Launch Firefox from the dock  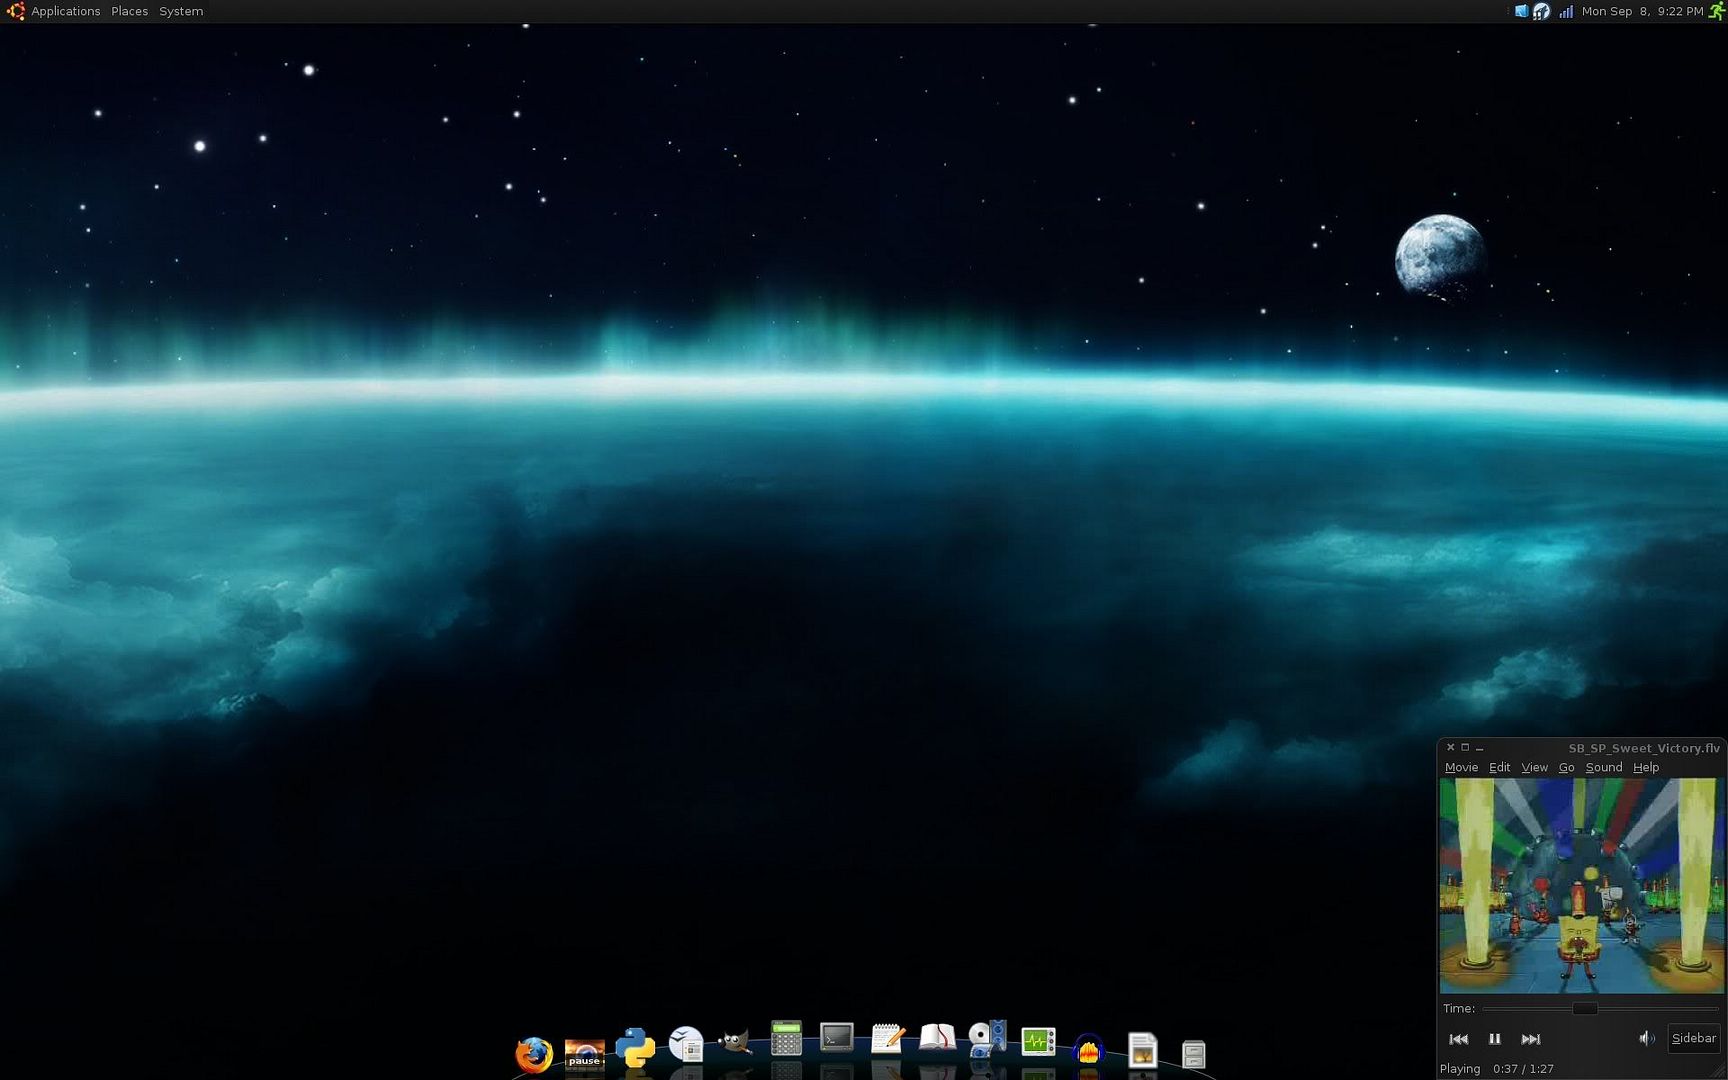[x=534, y=1054]
